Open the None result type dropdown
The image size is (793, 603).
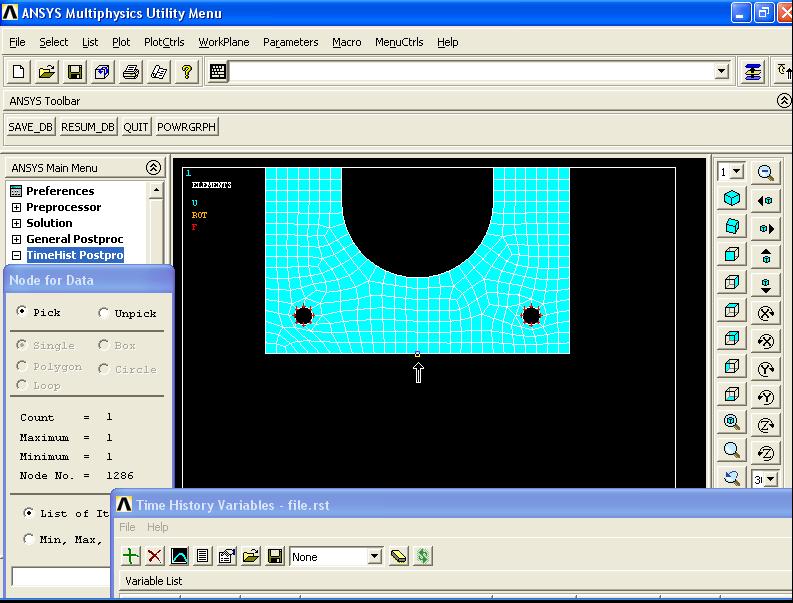click(374, 556)
